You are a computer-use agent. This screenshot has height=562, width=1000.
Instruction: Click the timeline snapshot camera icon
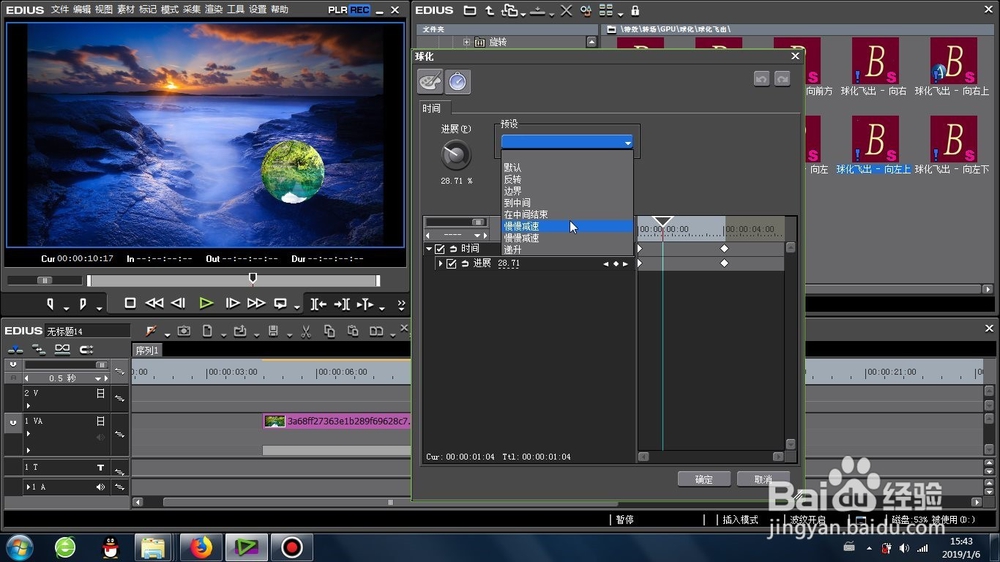(x=184, y=331)
